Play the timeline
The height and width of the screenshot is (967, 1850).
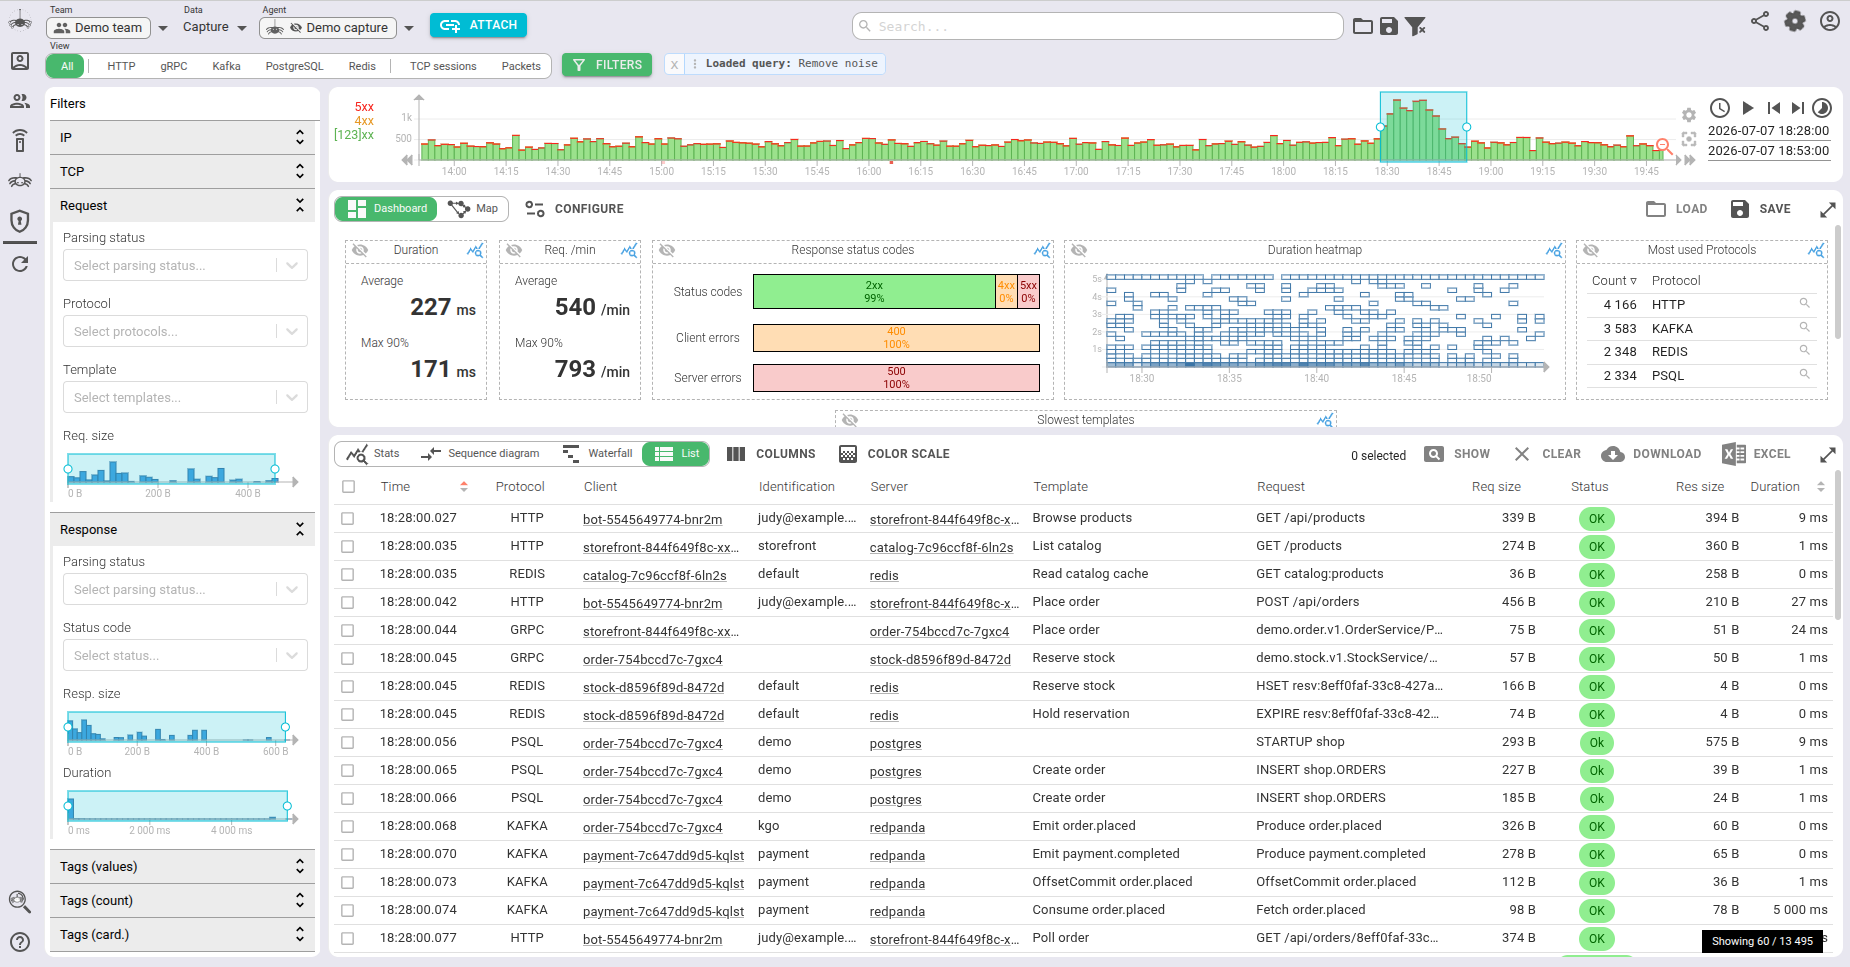pos(1748,108)
